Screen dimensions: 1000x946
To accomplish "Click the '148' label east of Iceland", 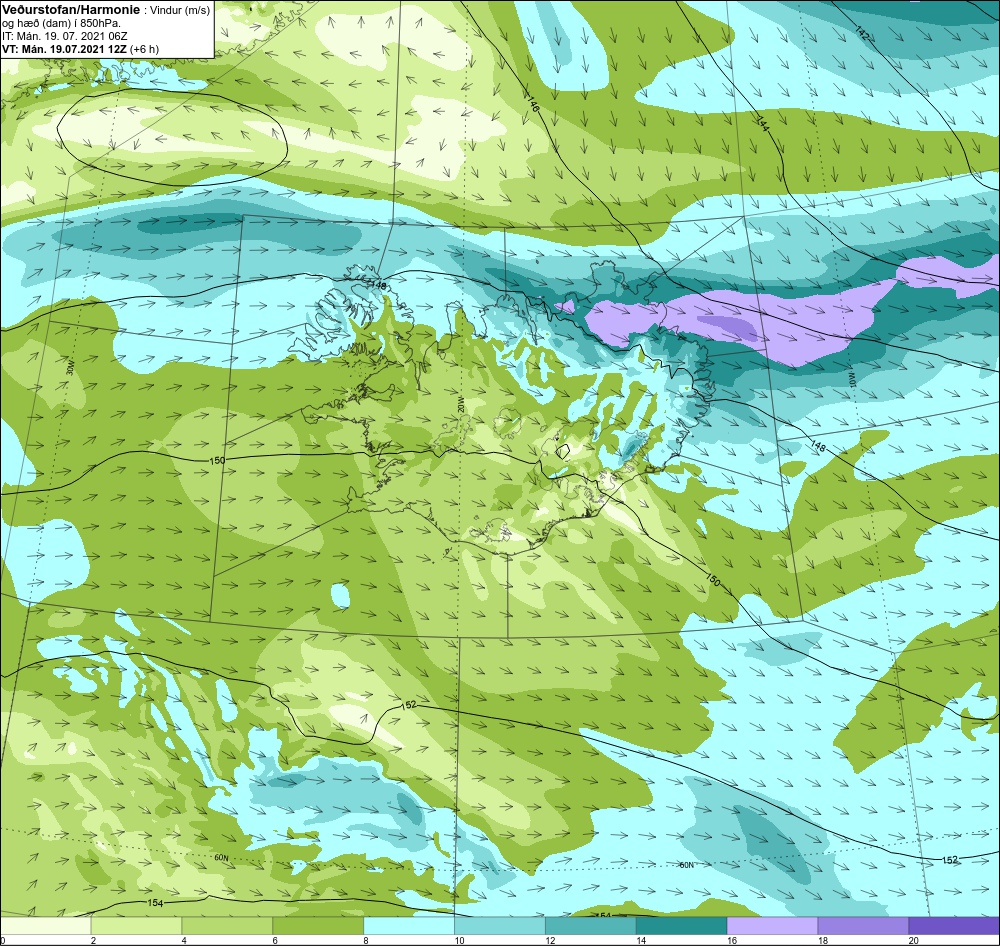I will 817,446.
